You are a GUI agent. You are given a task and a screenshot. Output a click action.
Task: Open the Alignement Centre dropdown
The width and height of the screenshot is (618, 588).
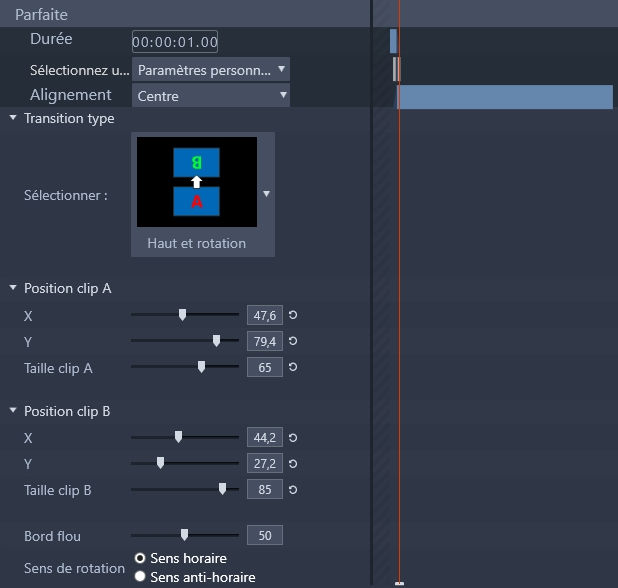coord(211,95)
